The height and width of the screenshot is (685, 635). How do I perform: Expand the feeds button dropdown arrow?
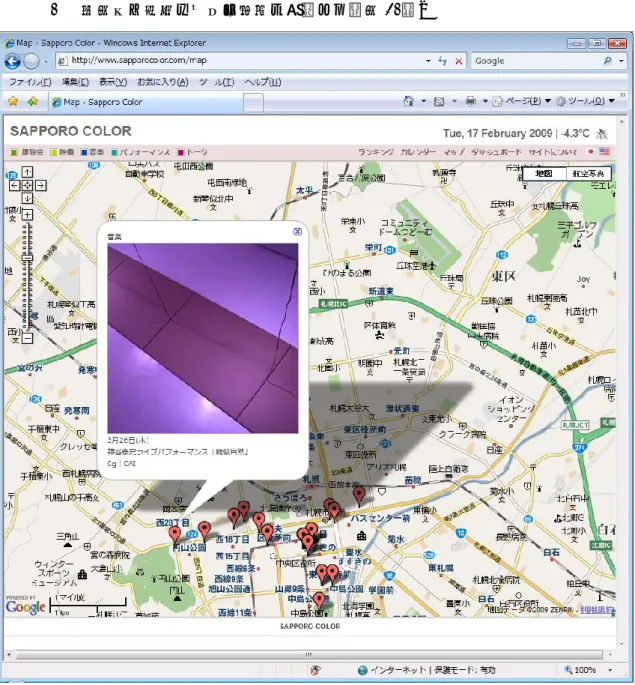point(454,101)
